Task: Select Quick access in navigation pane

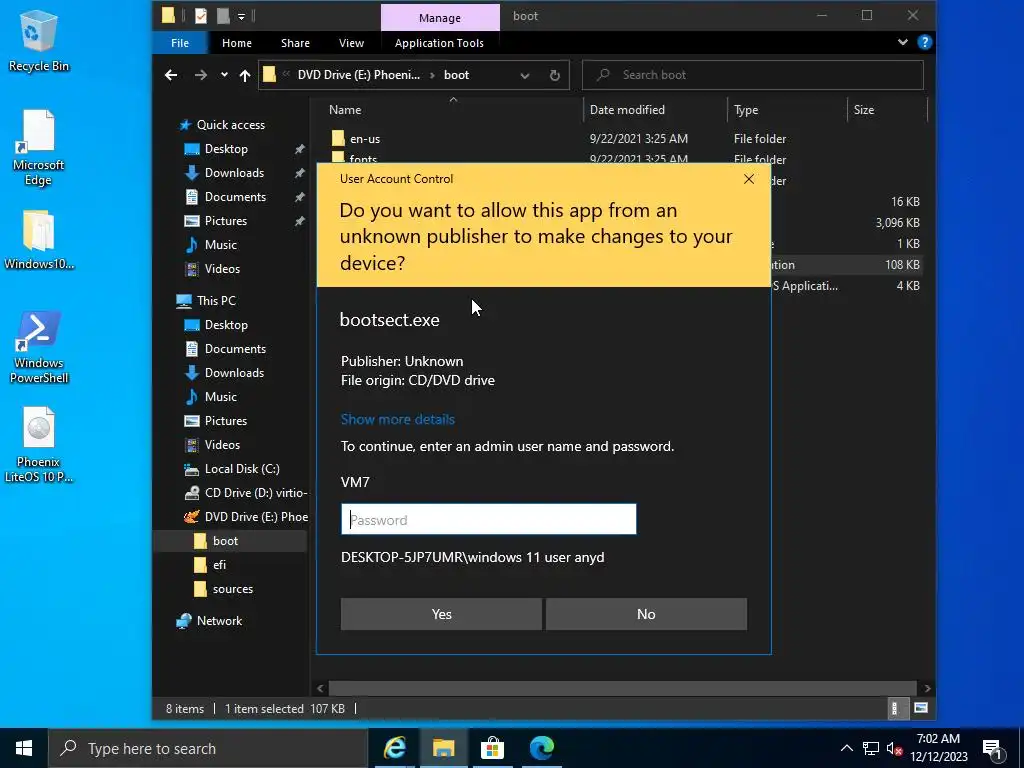Action: (231, 125)
